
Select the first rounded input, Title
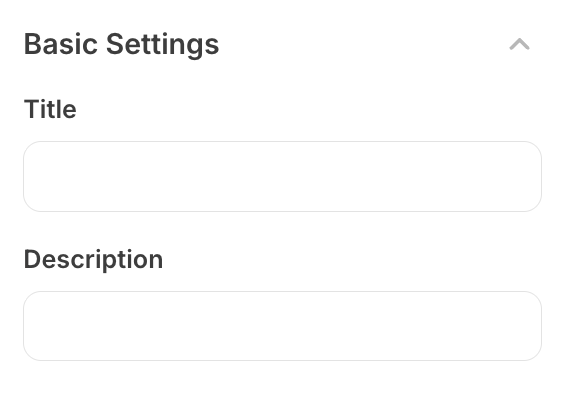282,176
